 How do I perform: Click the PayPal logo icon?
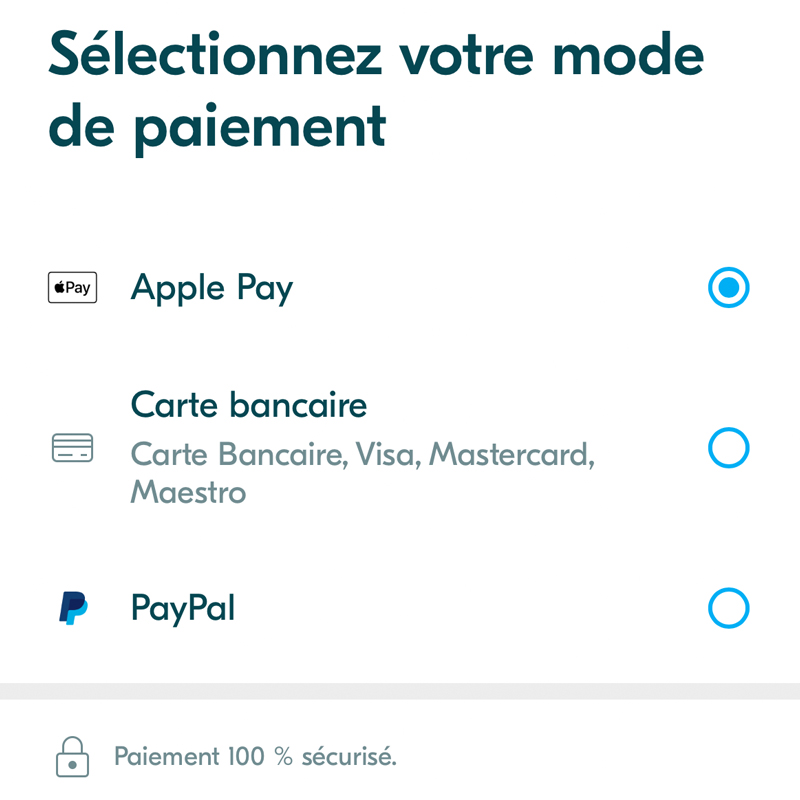coord(72,608)
